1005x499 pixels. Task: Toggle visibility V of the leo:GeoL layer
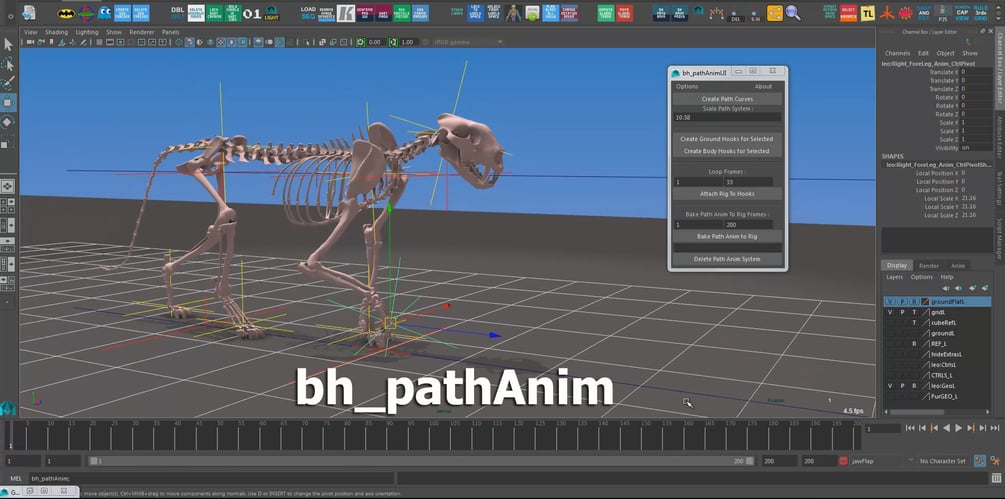pyautogui.click(x=890, y=386)
